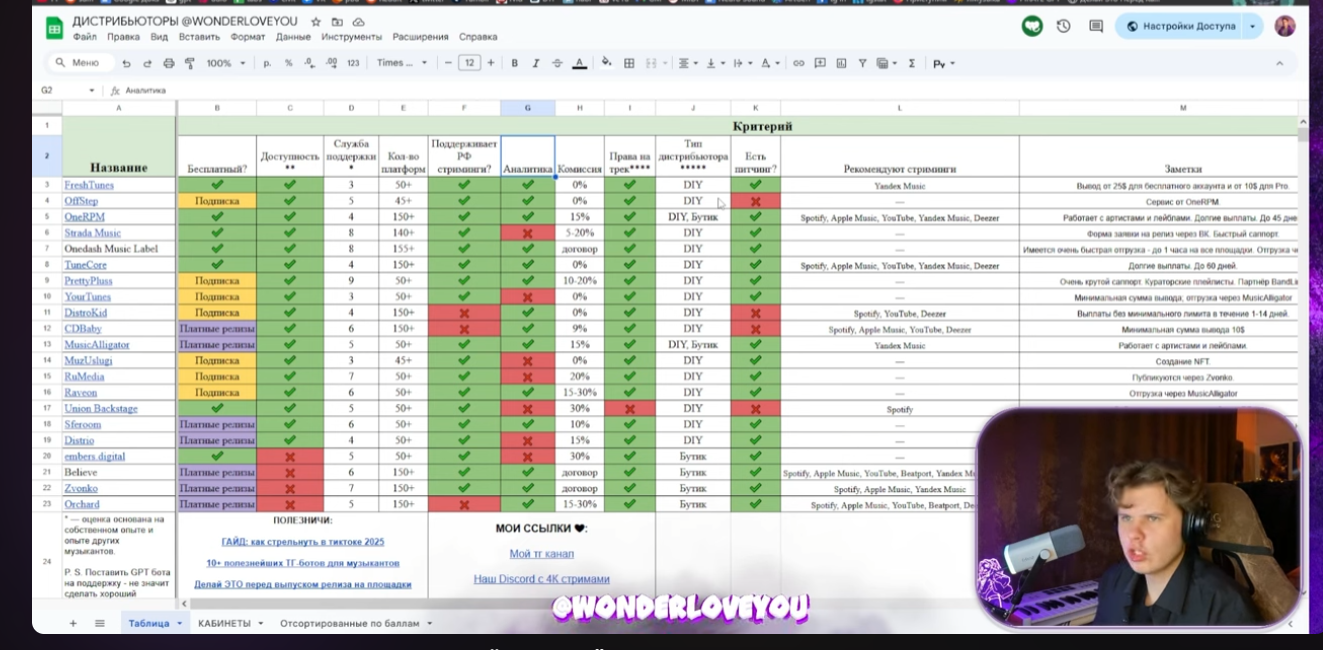The image size is (1323, 650).
Task: Open the text rotation dropdown
Action: pyautogui.click(x=770, y=63)
